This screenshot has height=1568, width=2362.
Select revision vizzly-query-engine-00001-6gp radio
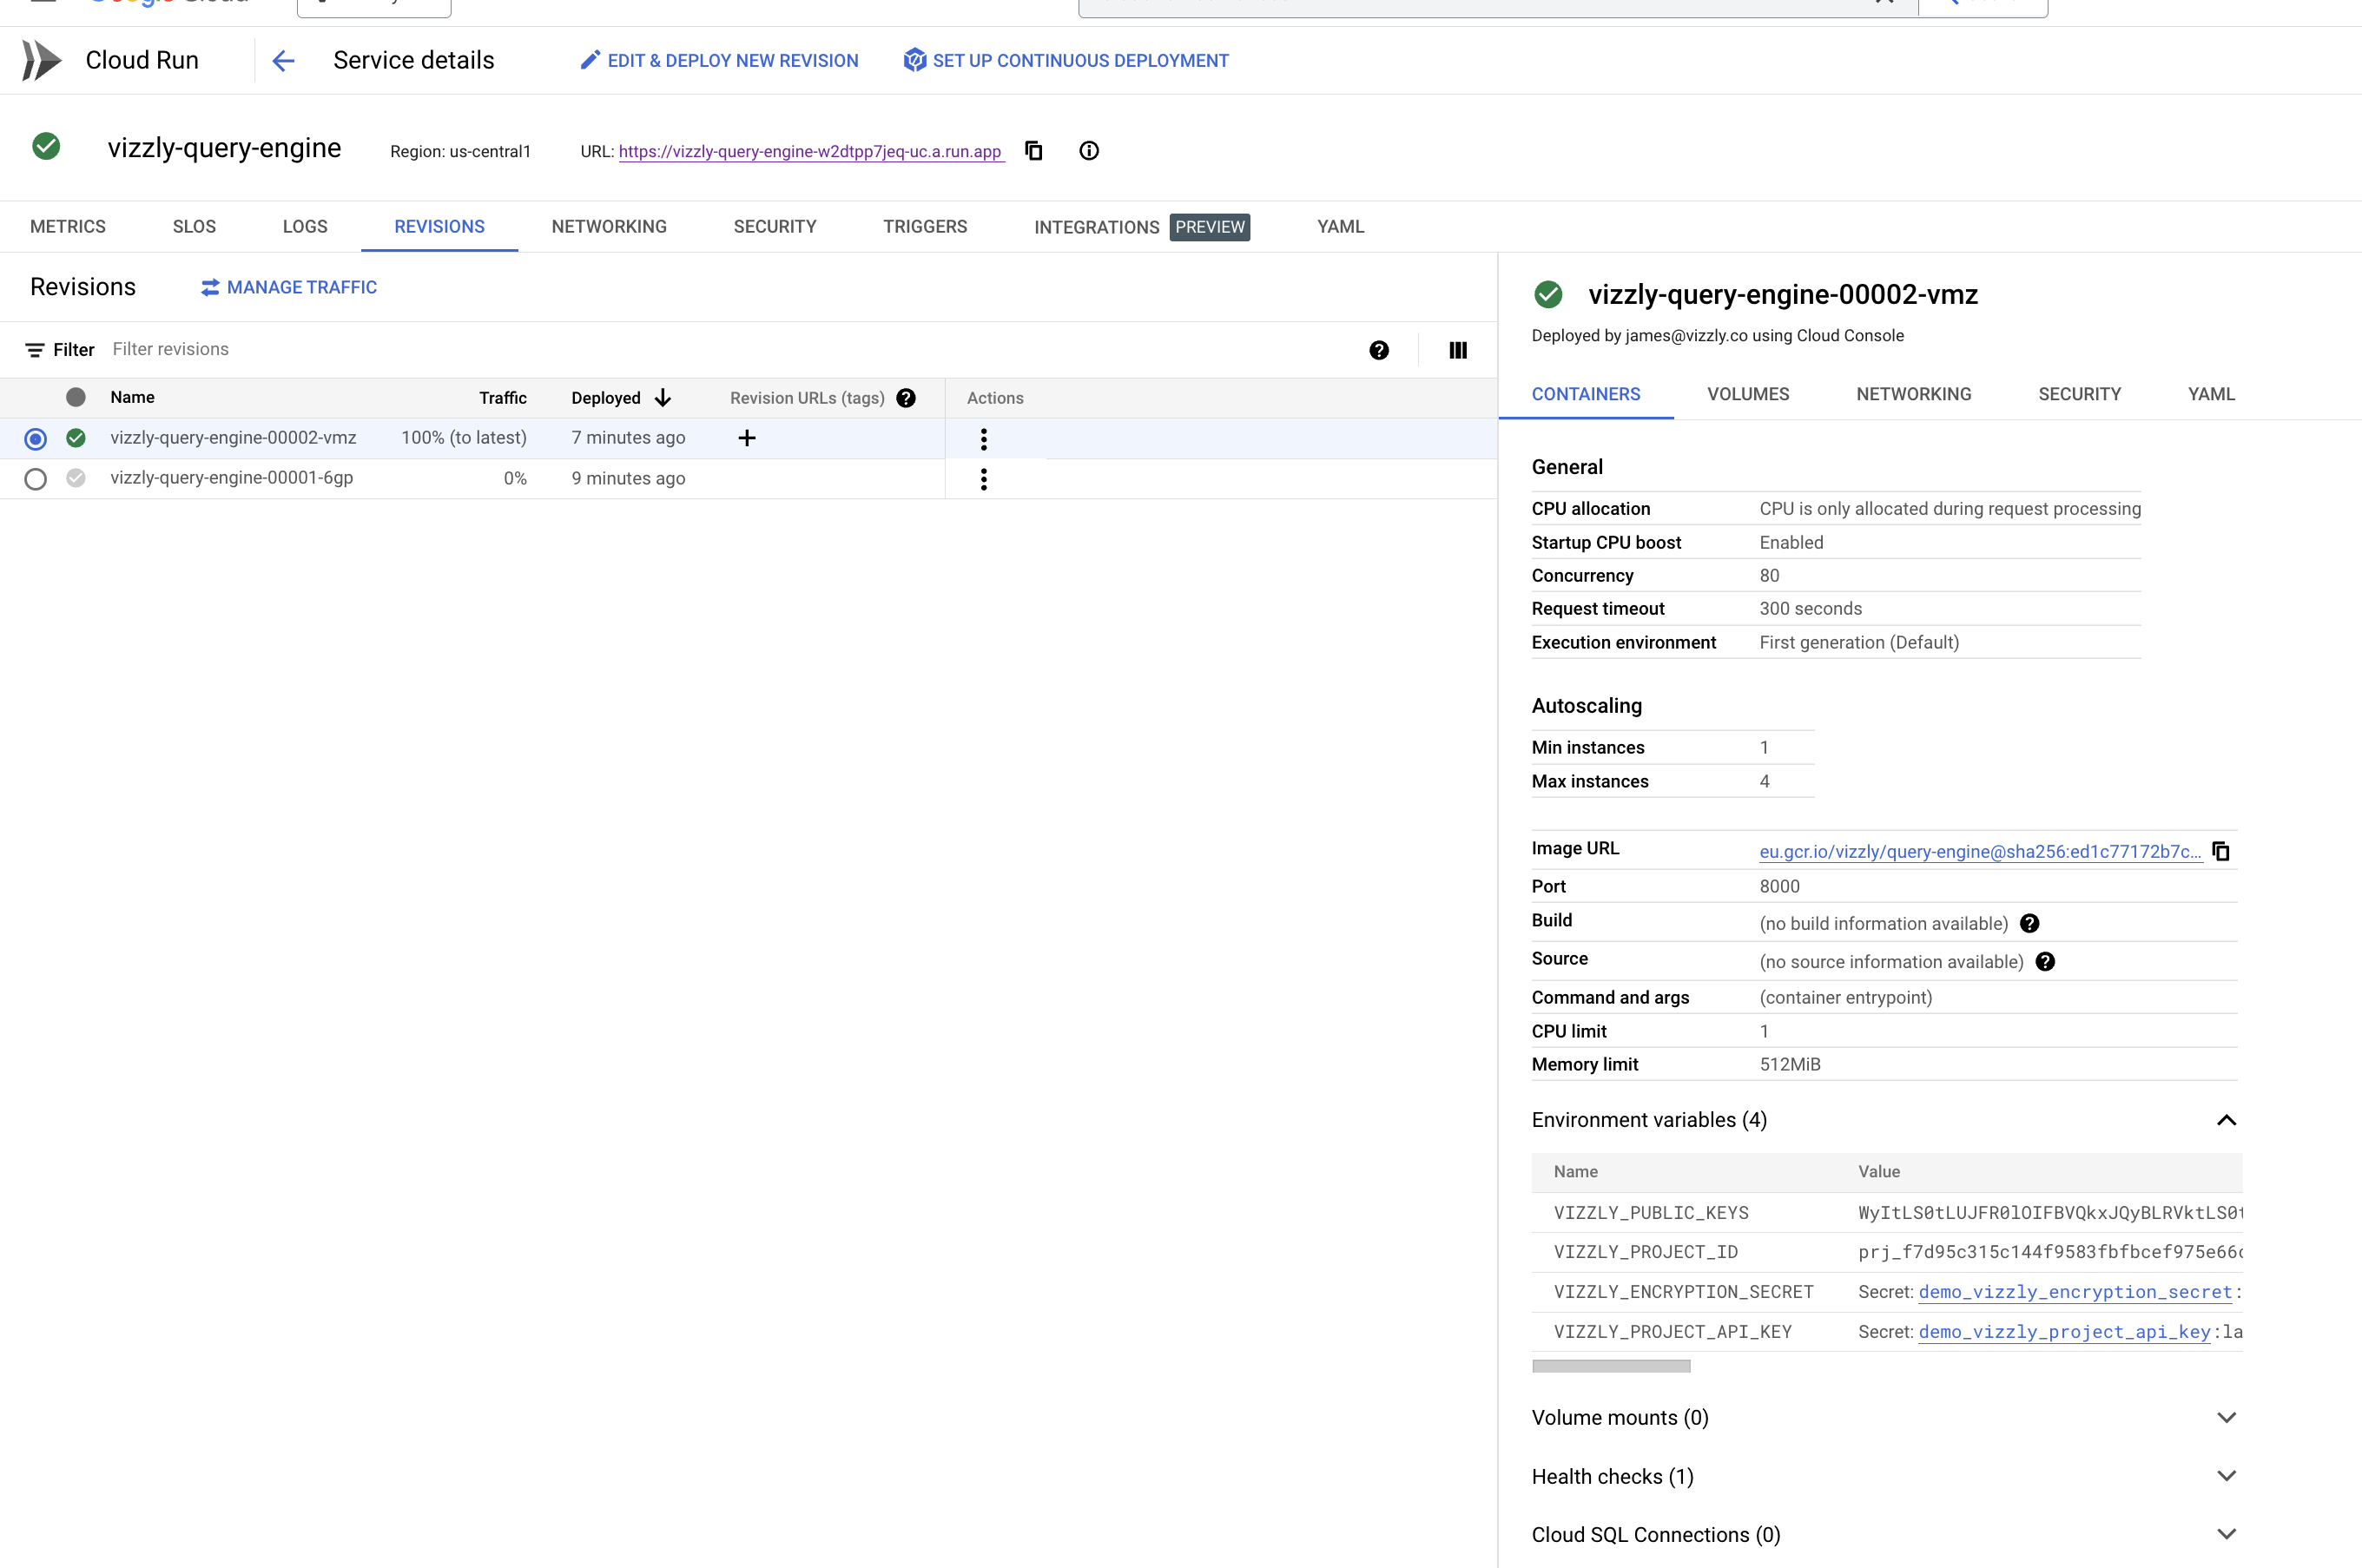pos(36,479)
